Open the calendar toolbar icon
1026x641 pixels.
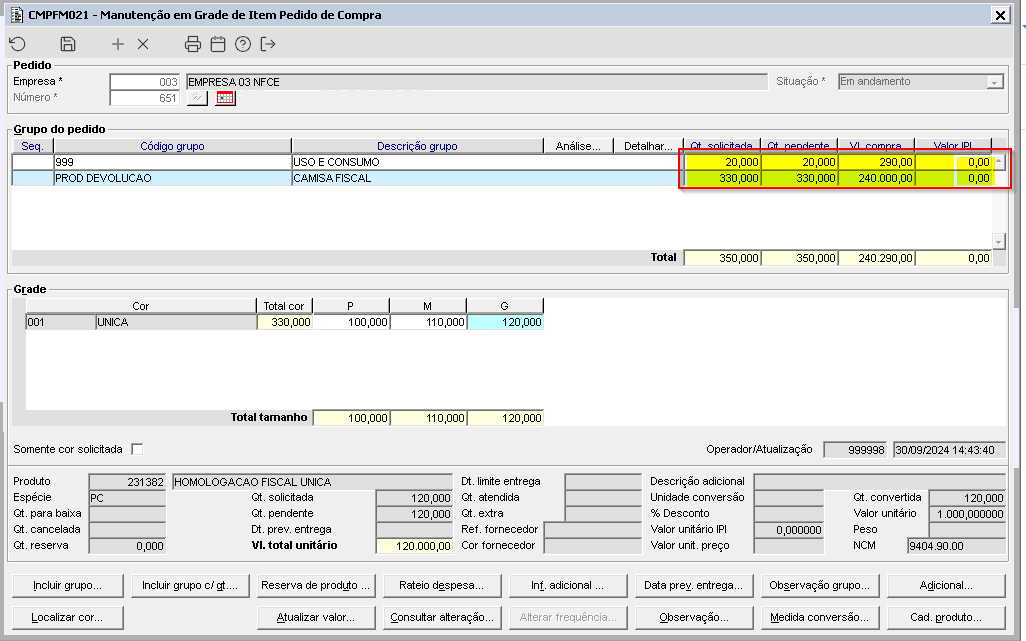(x=218, y=44)
